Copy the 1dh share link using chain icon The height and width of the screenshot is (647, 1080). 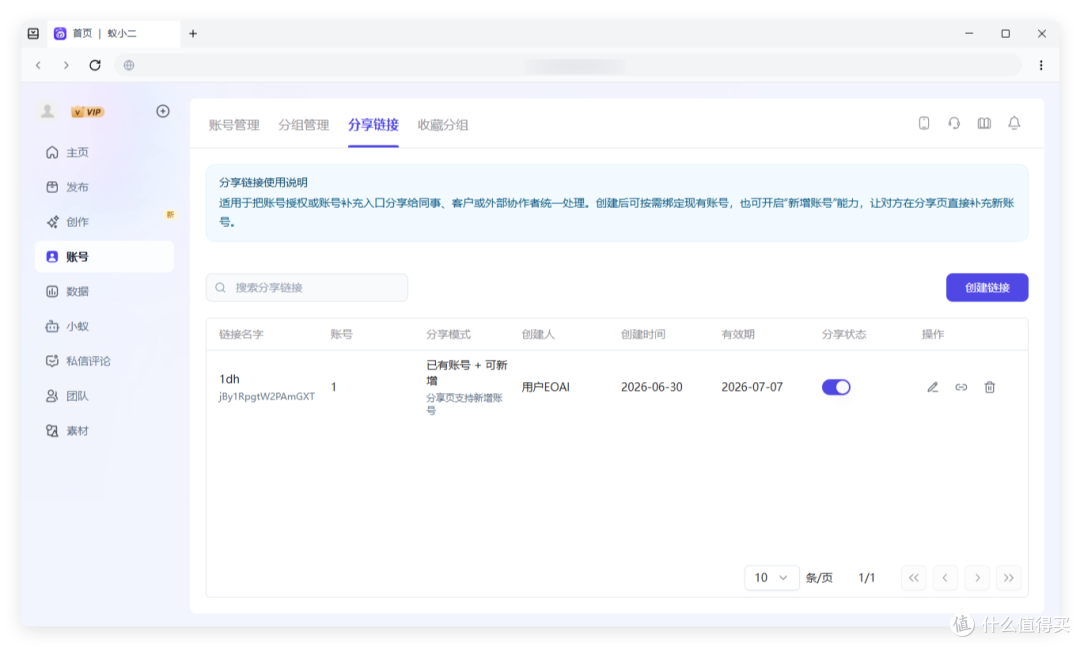961,387
